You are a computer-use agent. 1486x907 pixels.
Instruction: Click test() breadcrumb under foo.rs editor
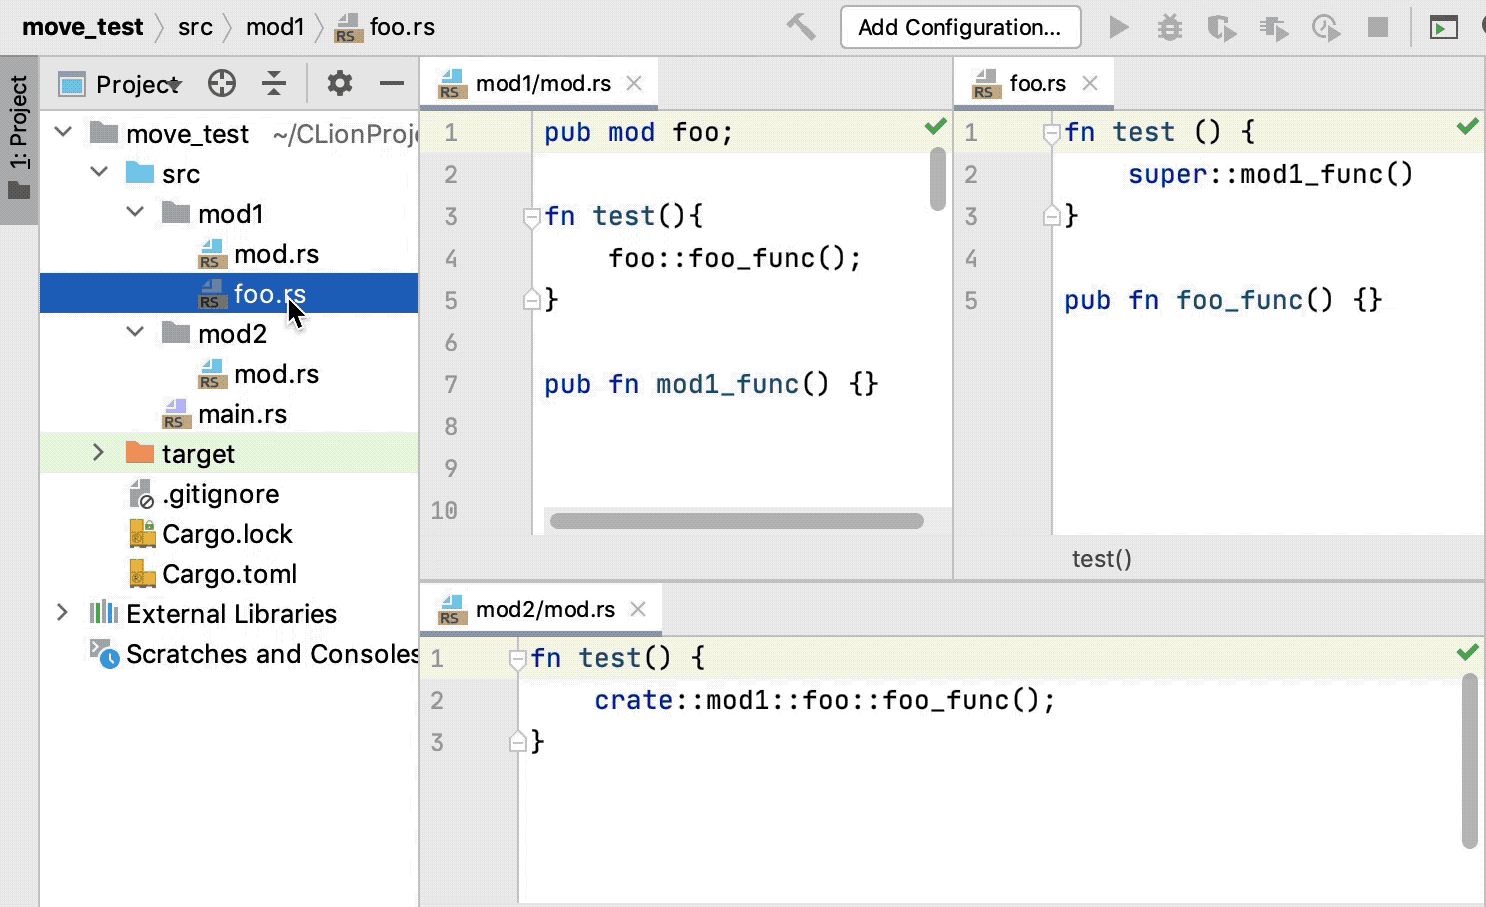click(x=1102, y=559)
